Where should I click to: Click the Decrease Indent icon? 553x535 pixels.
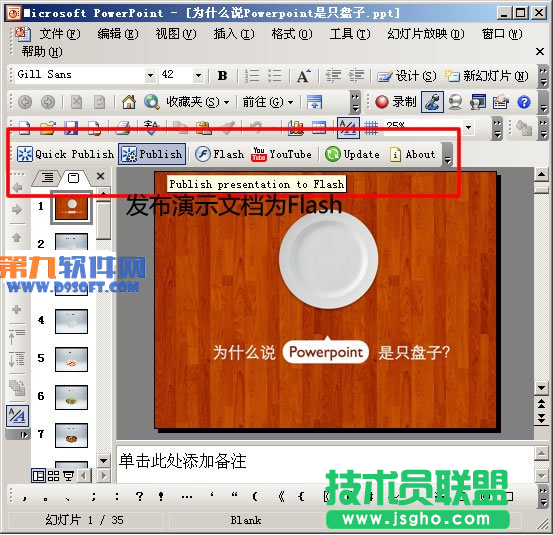tap(333, 75)
